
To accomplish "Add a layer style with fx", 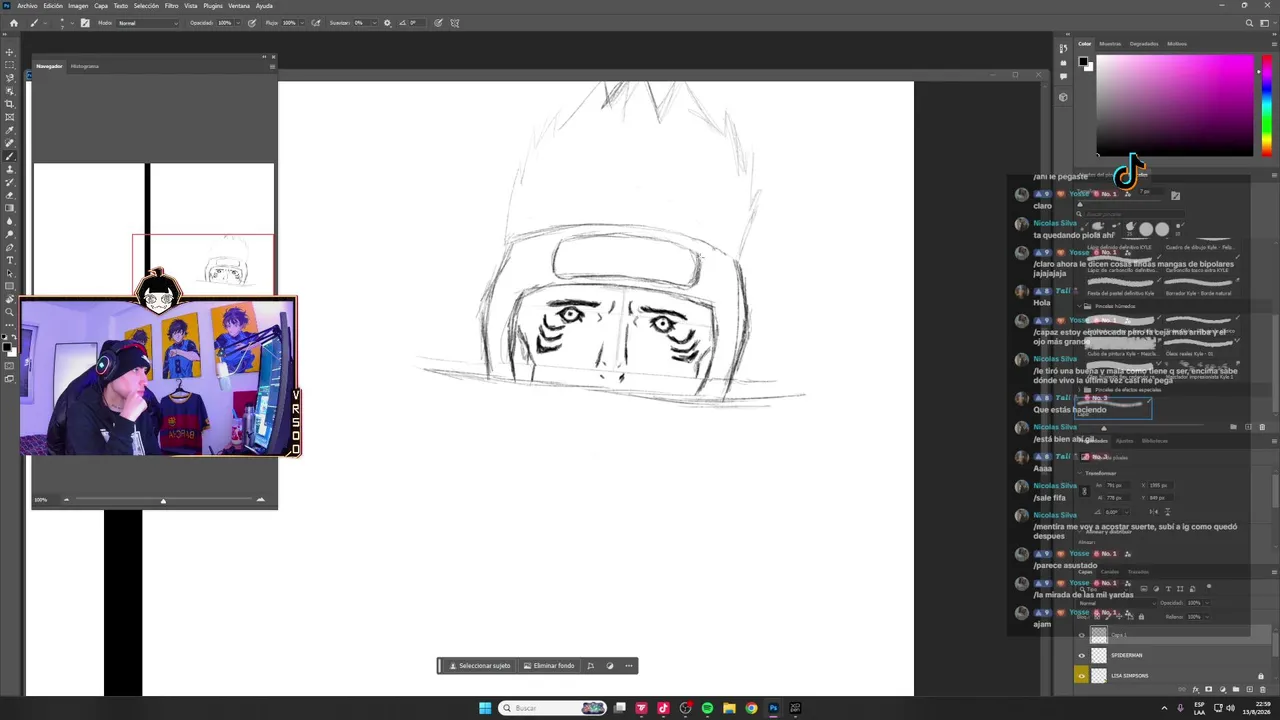I will (1196, 689).
